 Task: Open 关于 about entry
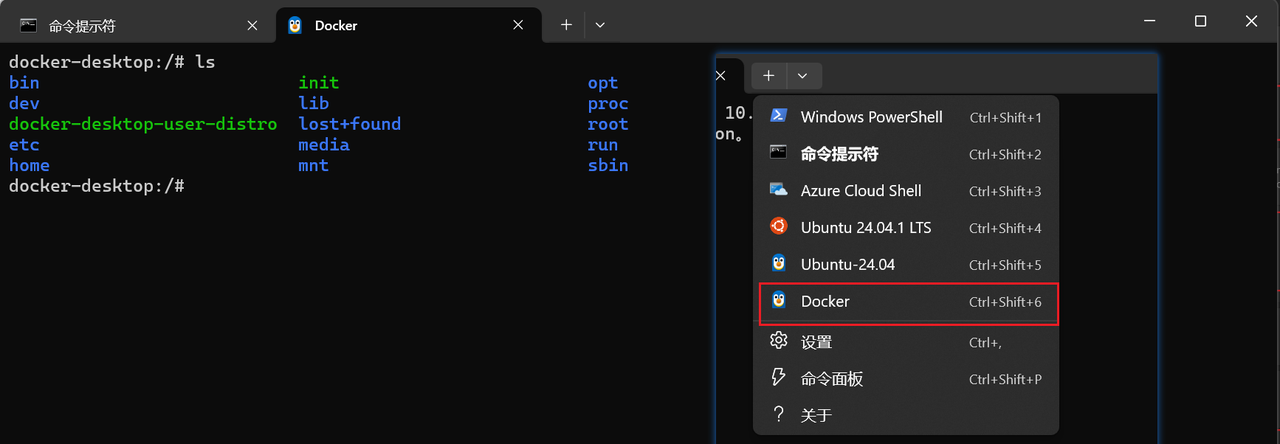(x=816, y=415)
